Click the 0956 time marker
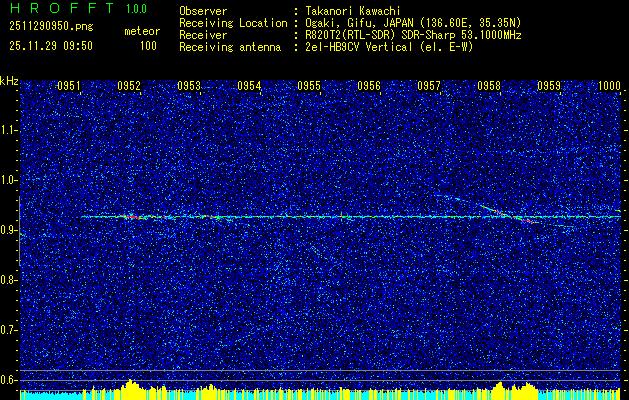Viewport: 629px width, 400px height. (369, 86)
